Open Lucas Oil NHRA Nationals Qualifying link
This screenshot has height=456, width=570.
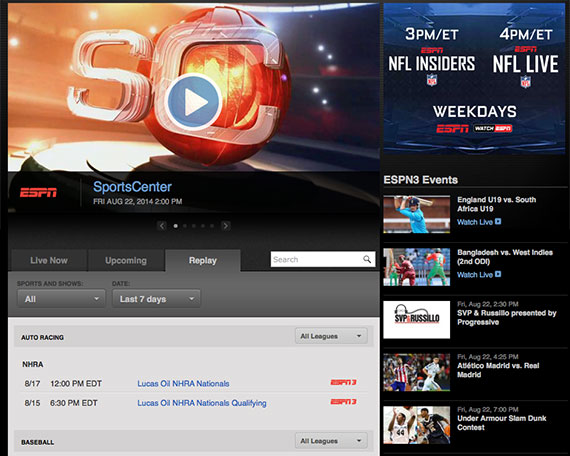[202, 403]
